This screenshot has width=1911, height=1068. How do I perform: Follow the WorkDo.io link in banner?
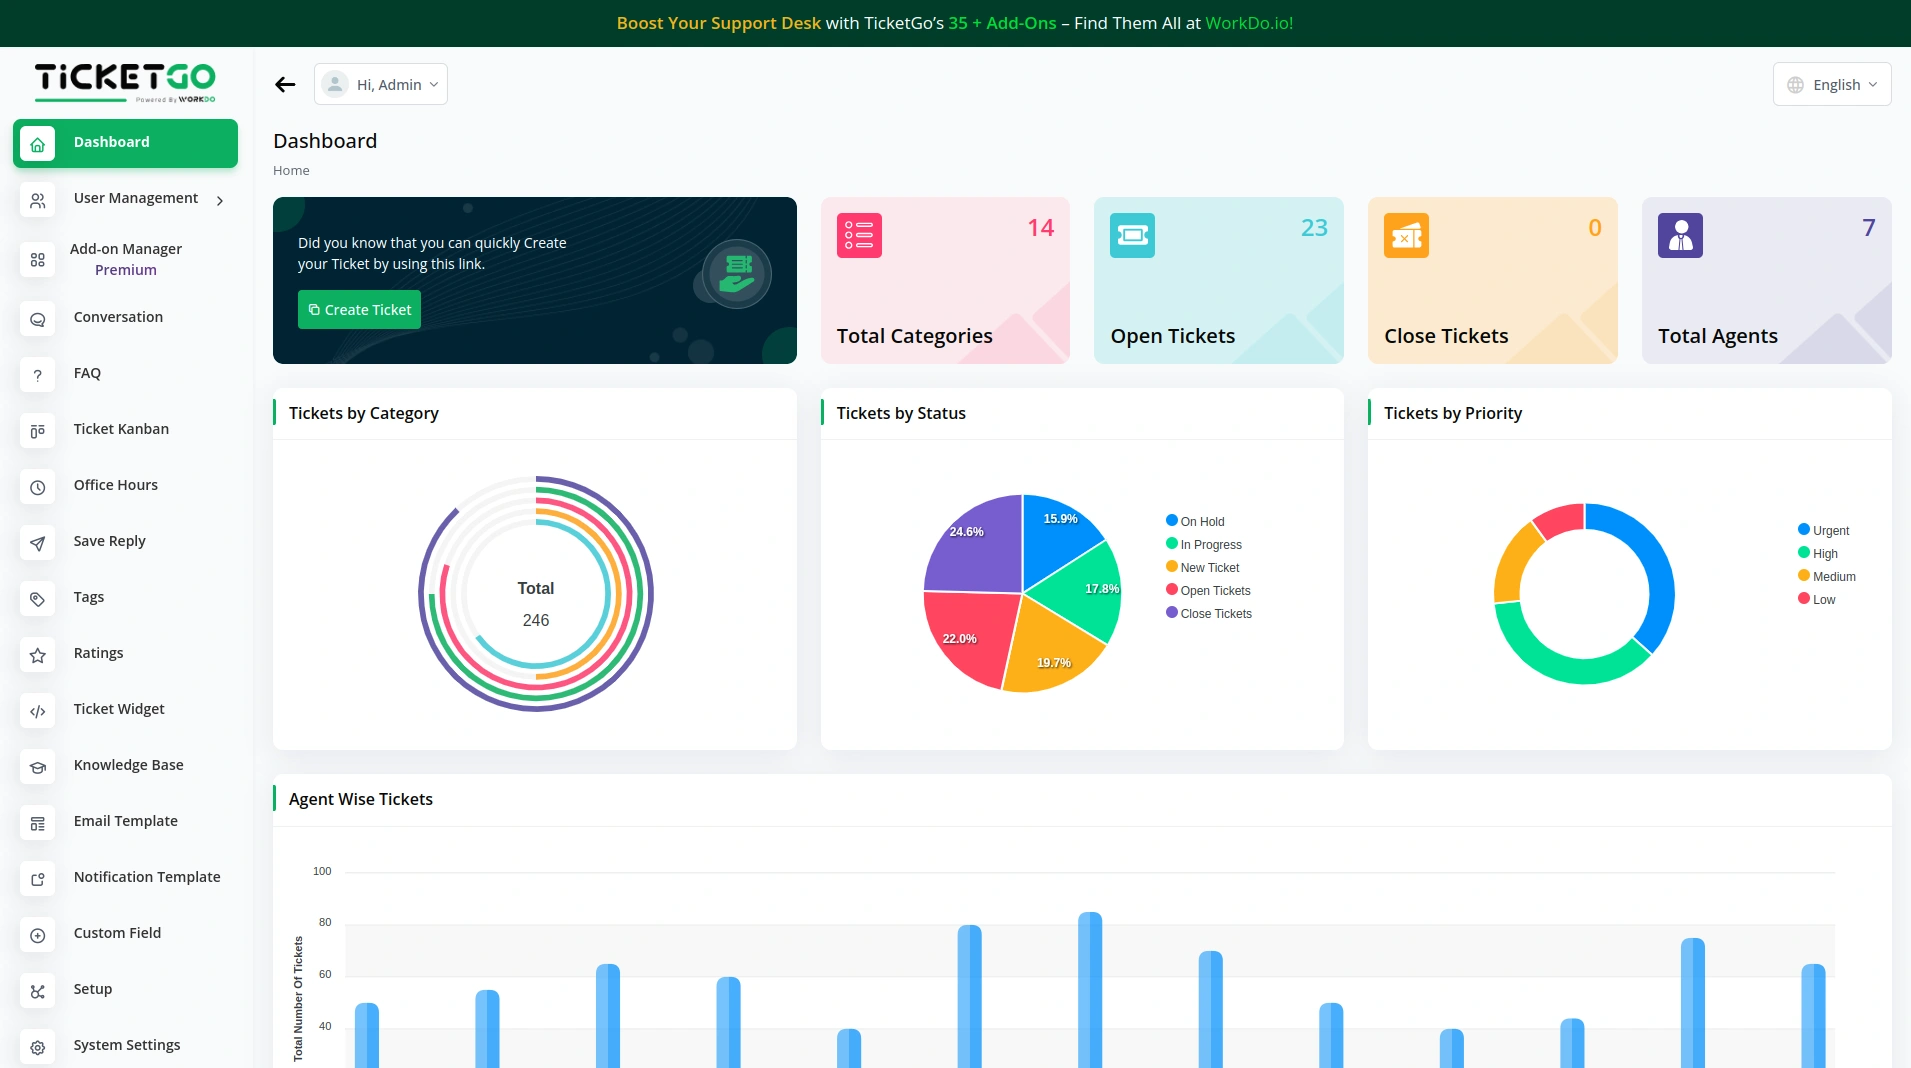(x=1248, y=23)
